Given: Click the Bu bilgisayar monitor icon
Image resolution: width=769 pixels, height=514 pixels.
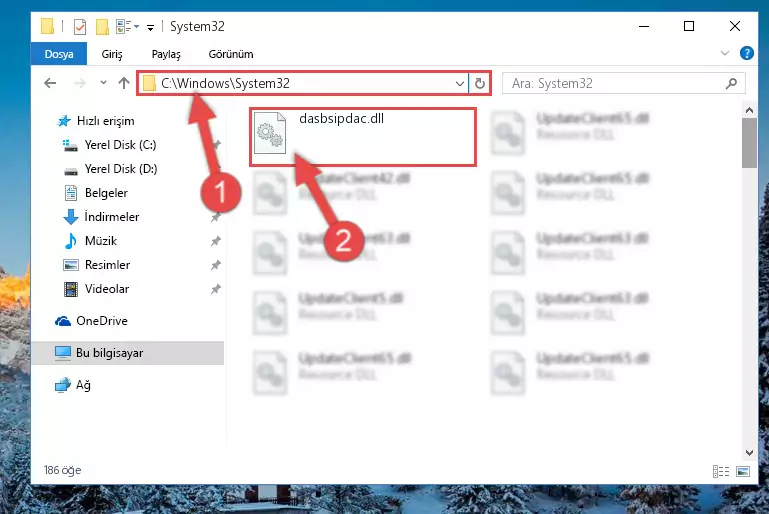Looking at the screenshot, I should [x=63, y=353].
